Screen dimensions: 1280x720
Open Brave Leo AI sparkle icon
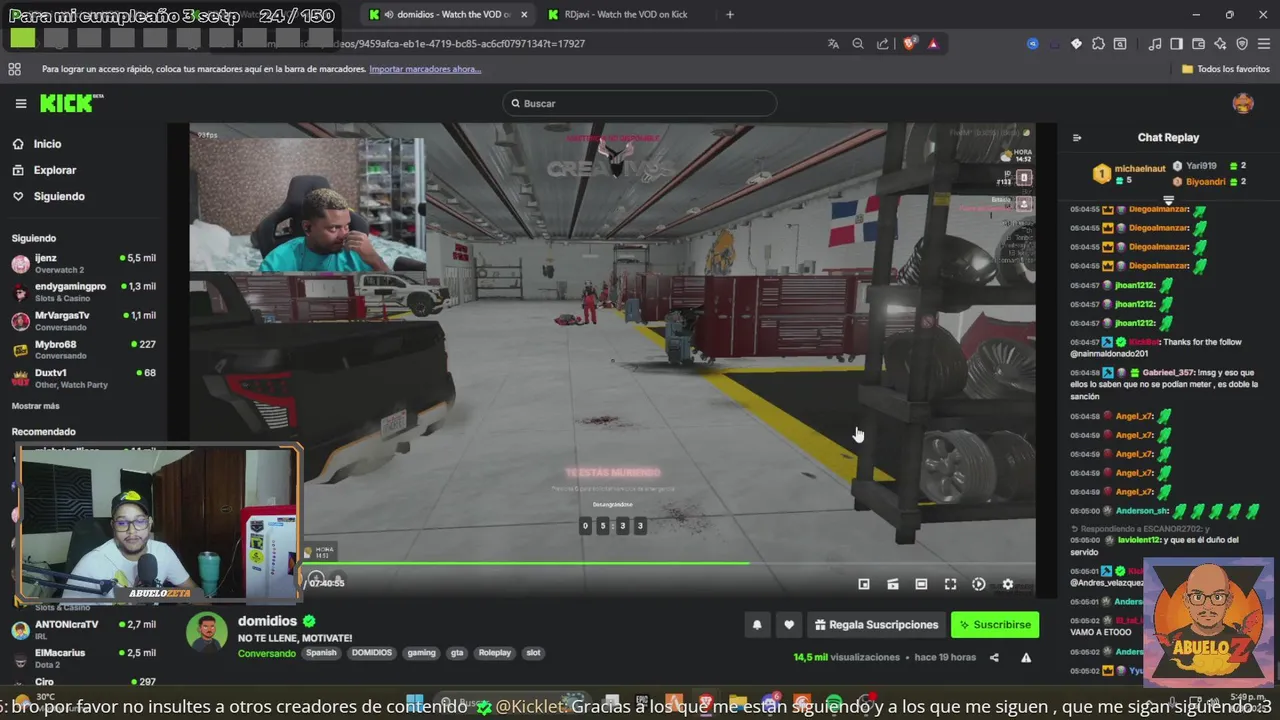[x=1220, y=44]
